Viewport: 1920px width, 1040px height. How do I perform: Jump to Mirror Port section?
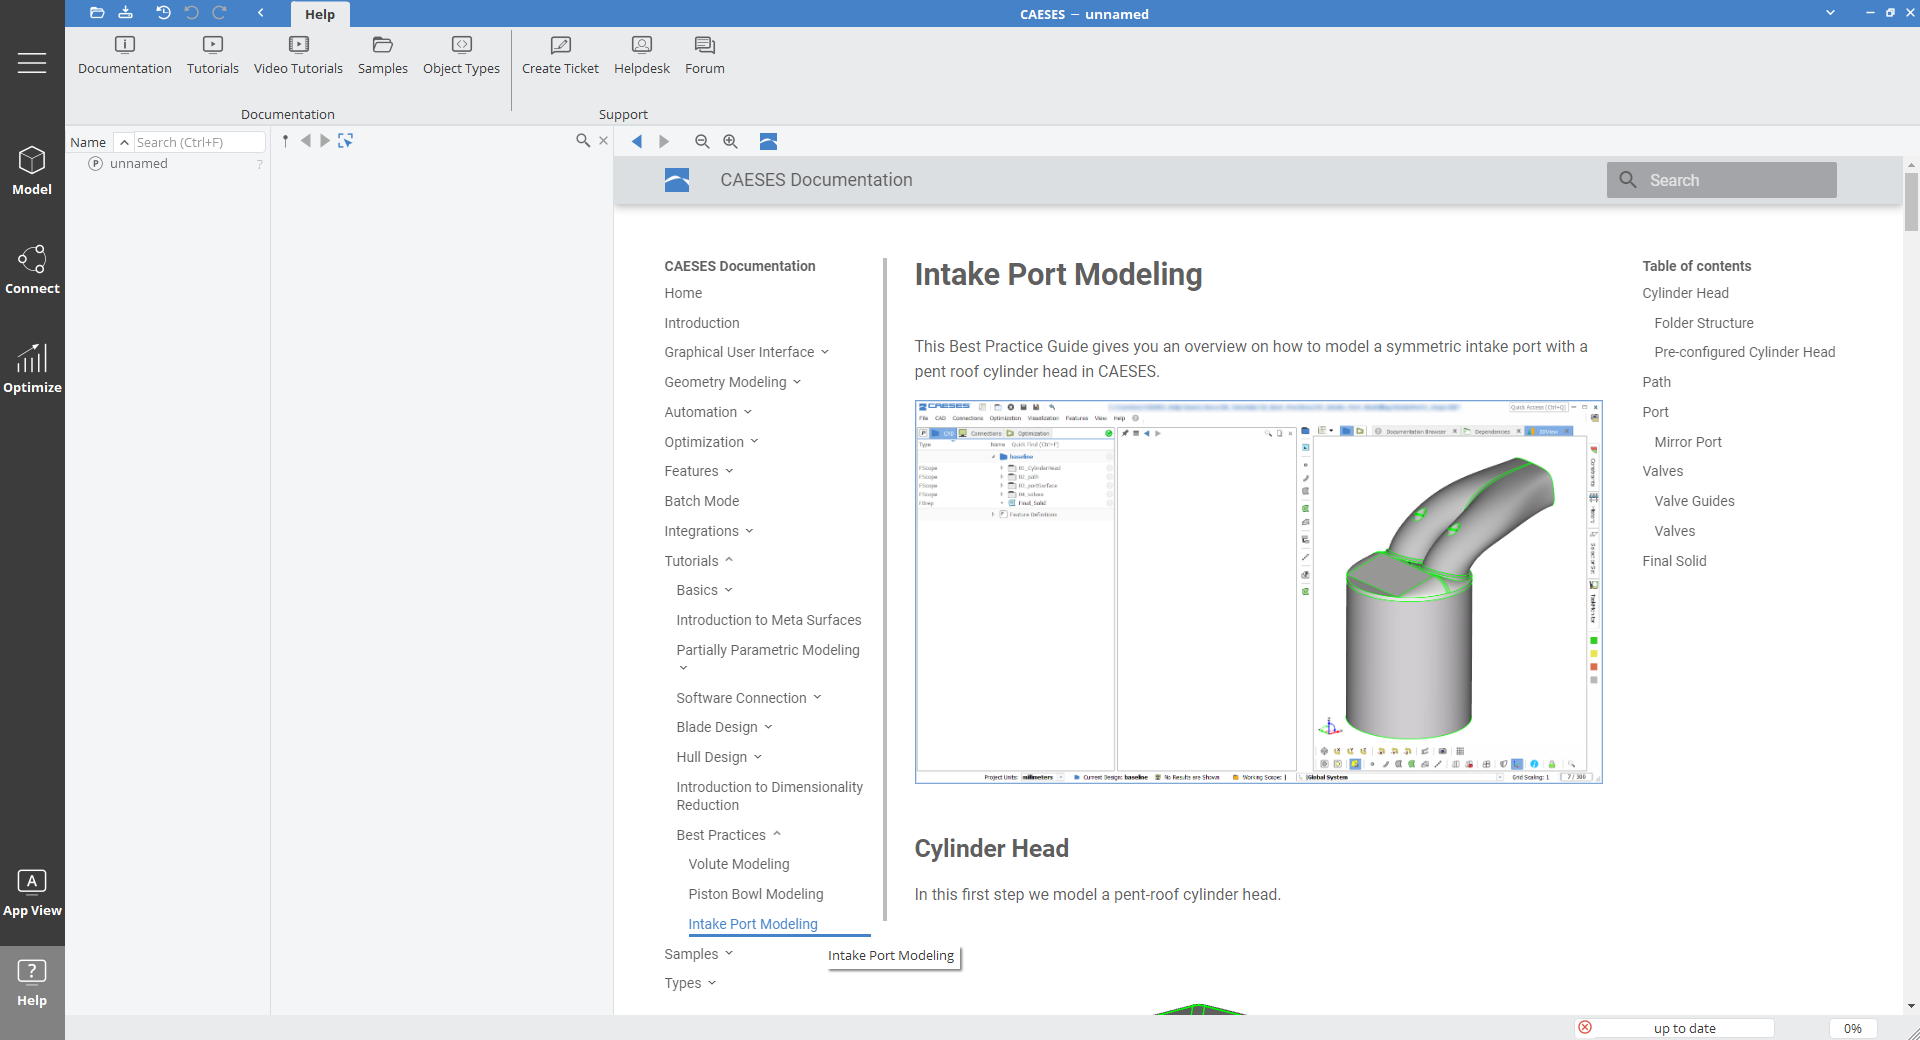1688,442
